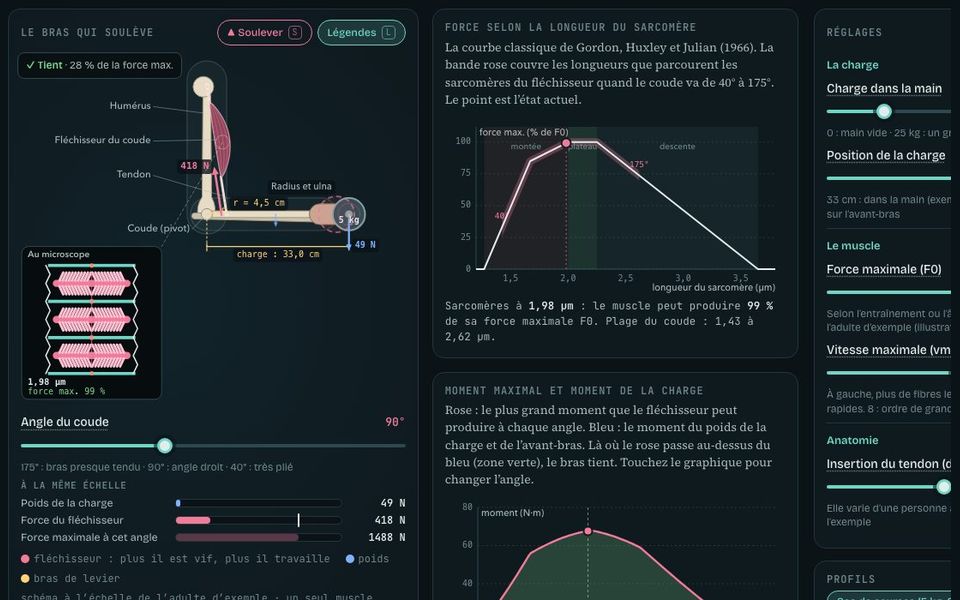Viewport: 960px width, 600px height.
Task: Click the charge : 33,0 cm dimension label
Action: click(x=278, y=253)
